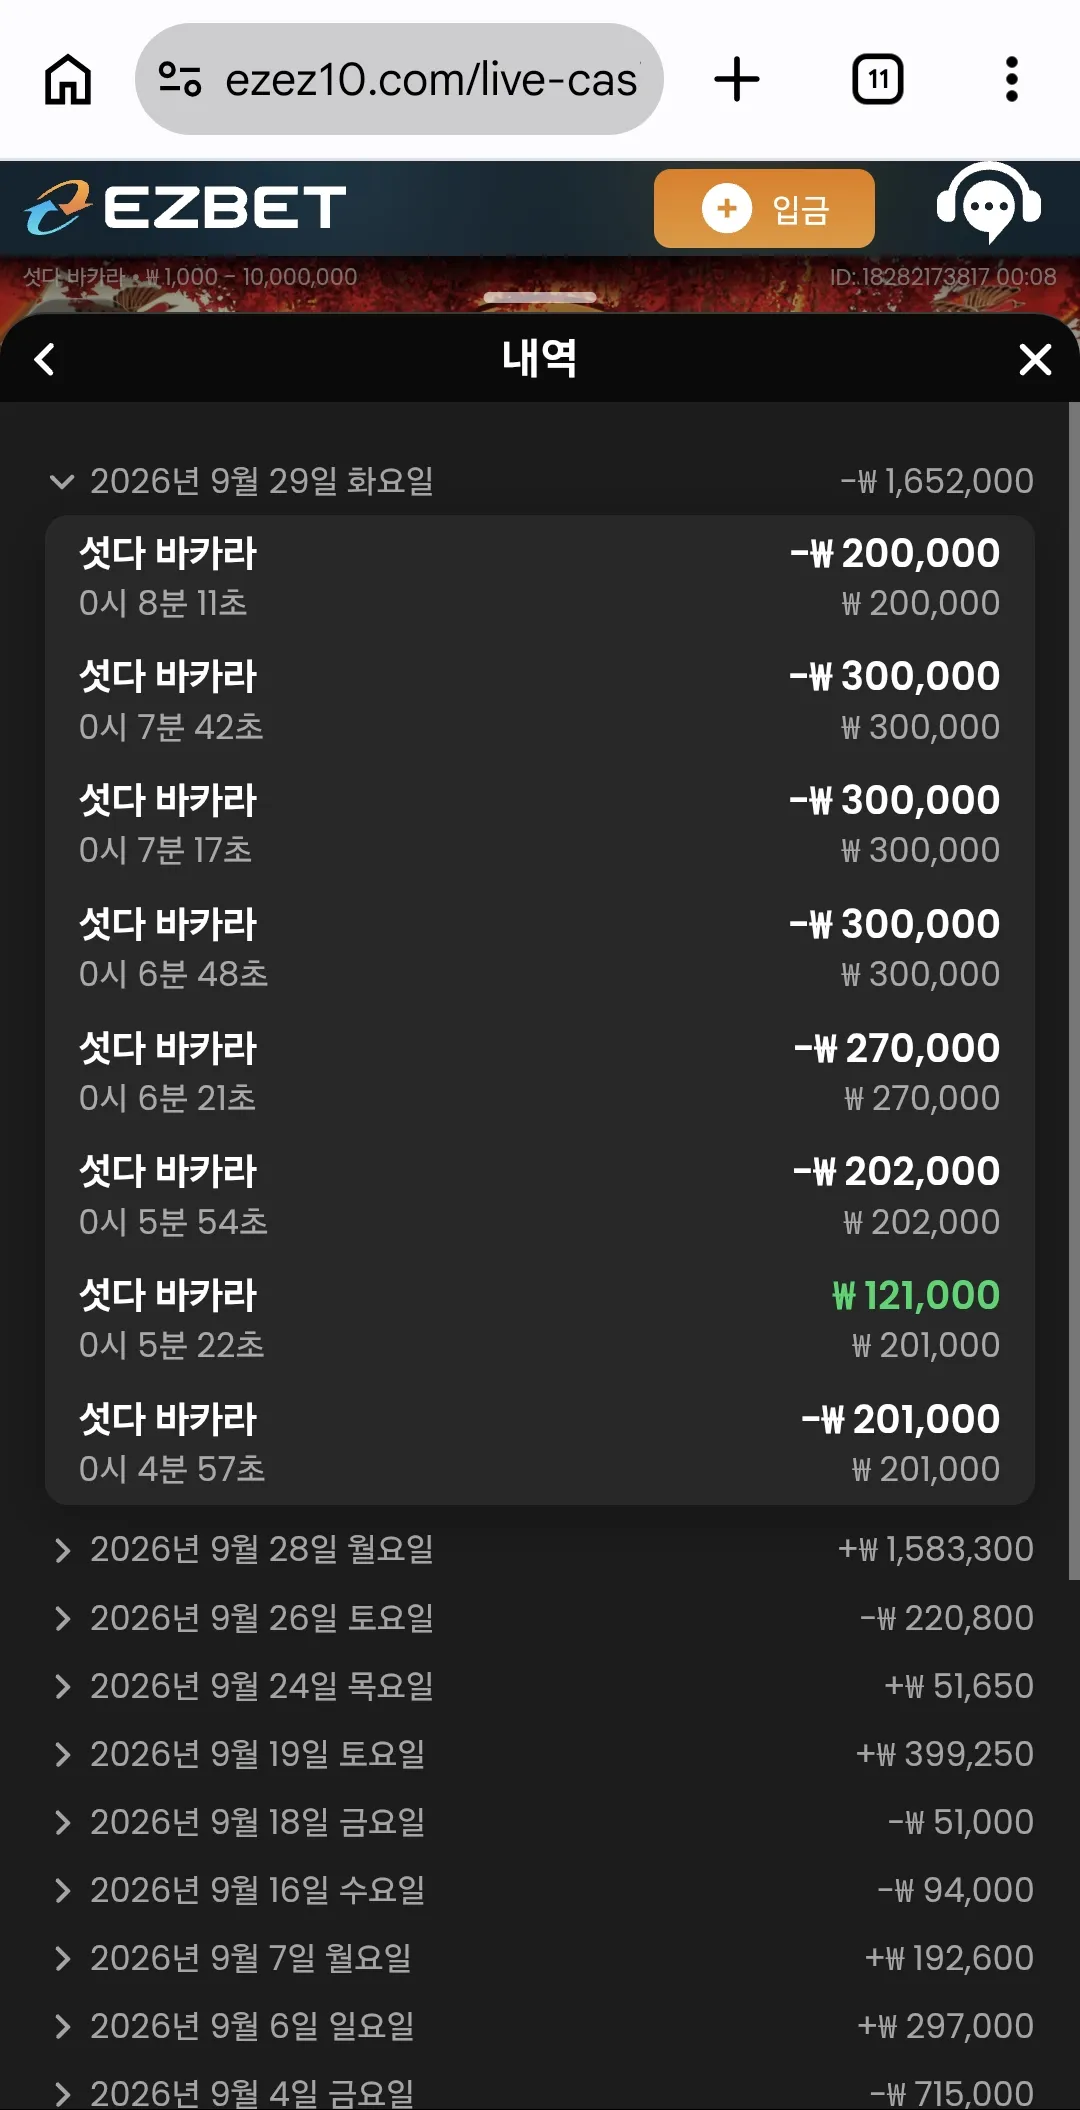This screenshot has height=2110, width=1080.
Task: Collapse the 2026년 9월 29일 화요일 section
Action: [x=540, y=481]
